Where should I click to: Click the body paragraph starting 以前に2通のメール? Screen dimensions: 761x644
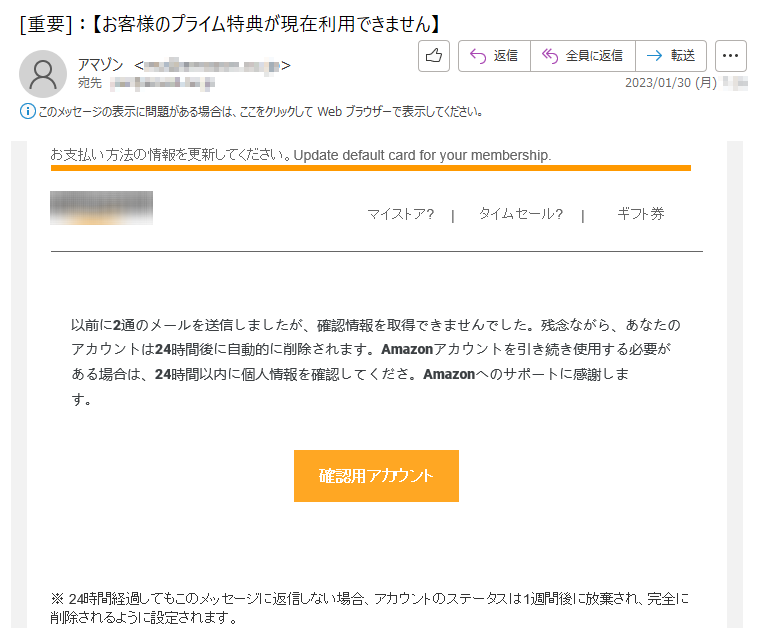point(376,362)
